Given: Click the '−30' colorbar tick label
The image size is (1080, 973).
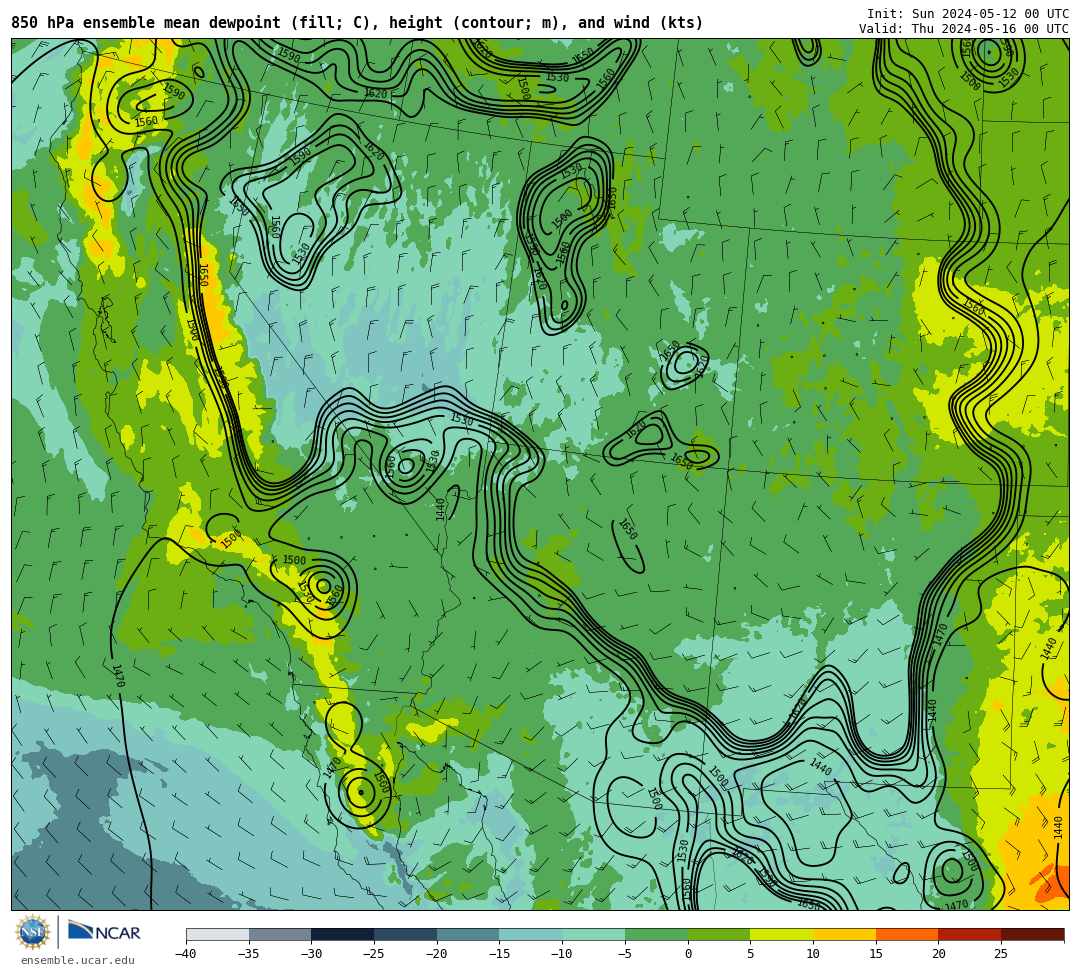Looking at the screenshot, I should [x=311, y=954].
